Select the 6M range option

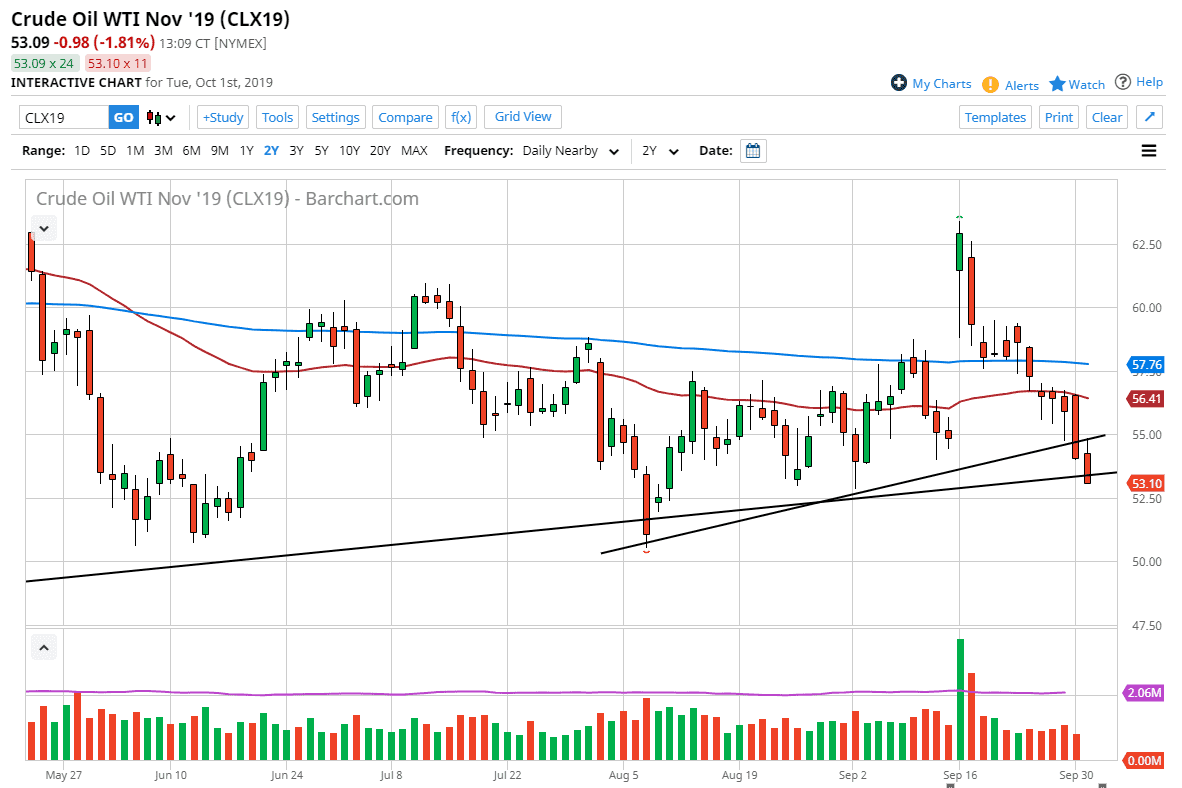[190, 150]
